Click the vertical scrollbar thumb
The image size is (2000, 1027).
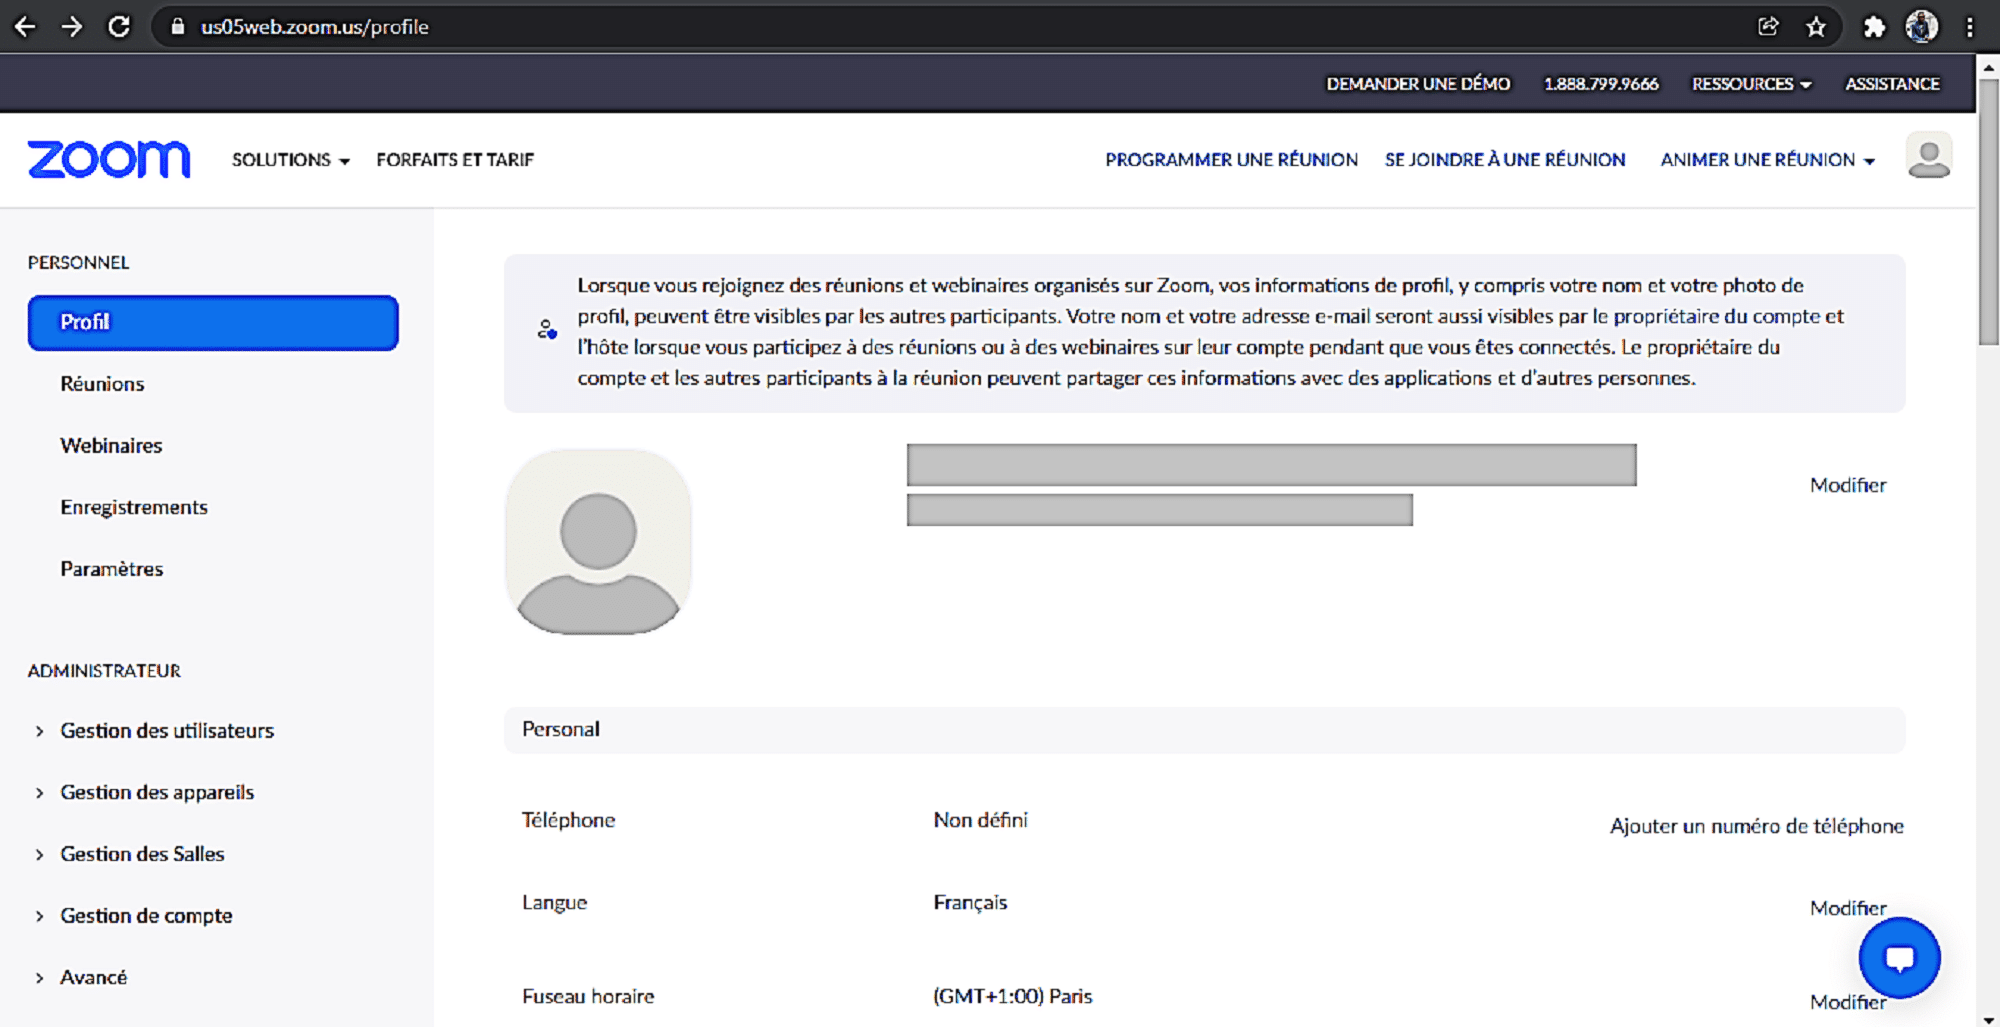(1988, 210)
